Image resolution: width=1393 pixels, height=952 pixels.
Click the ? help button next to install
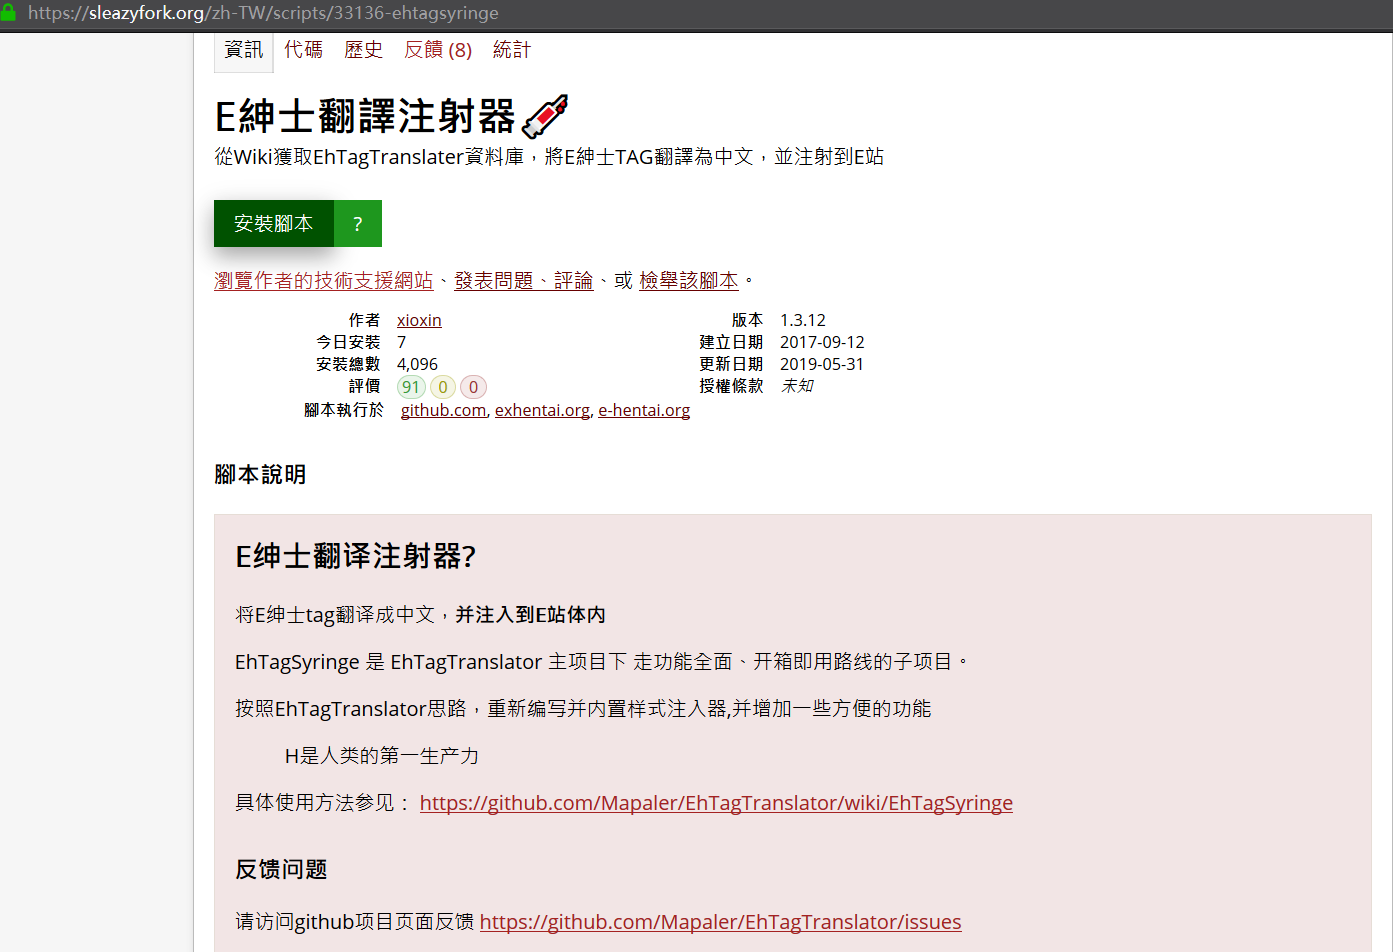[x=358, y=223]
